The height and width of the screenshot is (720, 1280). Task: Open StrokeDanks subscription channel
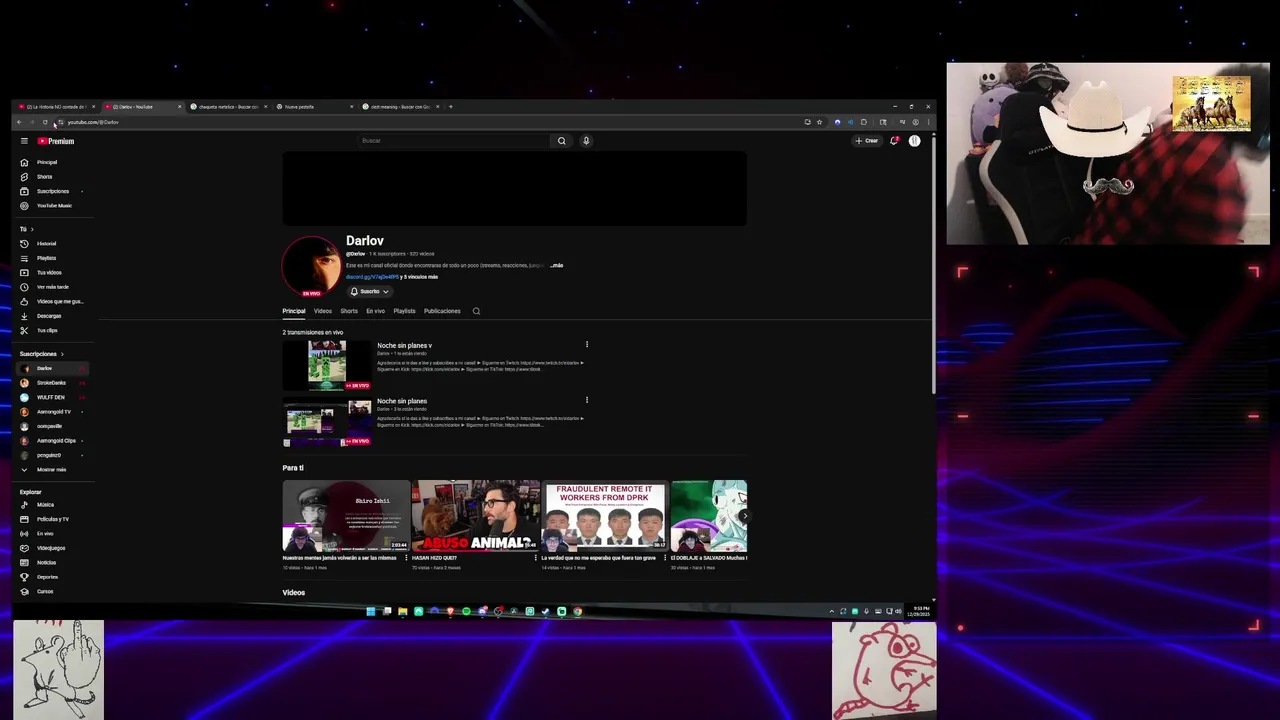[51, 383]
